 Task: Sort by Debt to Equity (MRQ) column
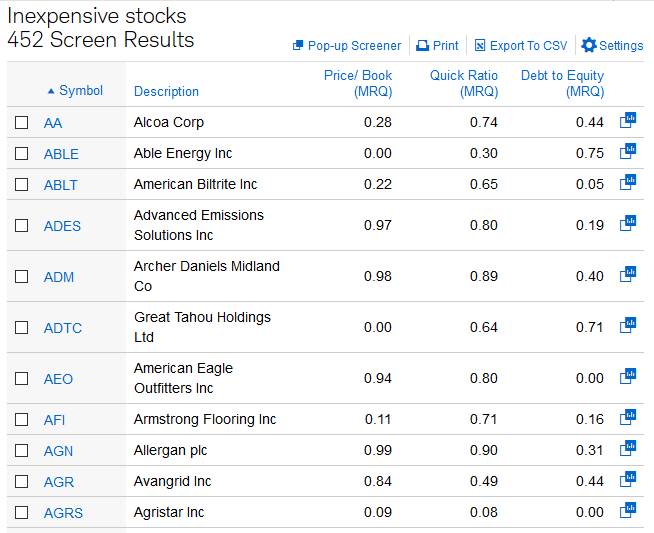(x=562, y=83)
